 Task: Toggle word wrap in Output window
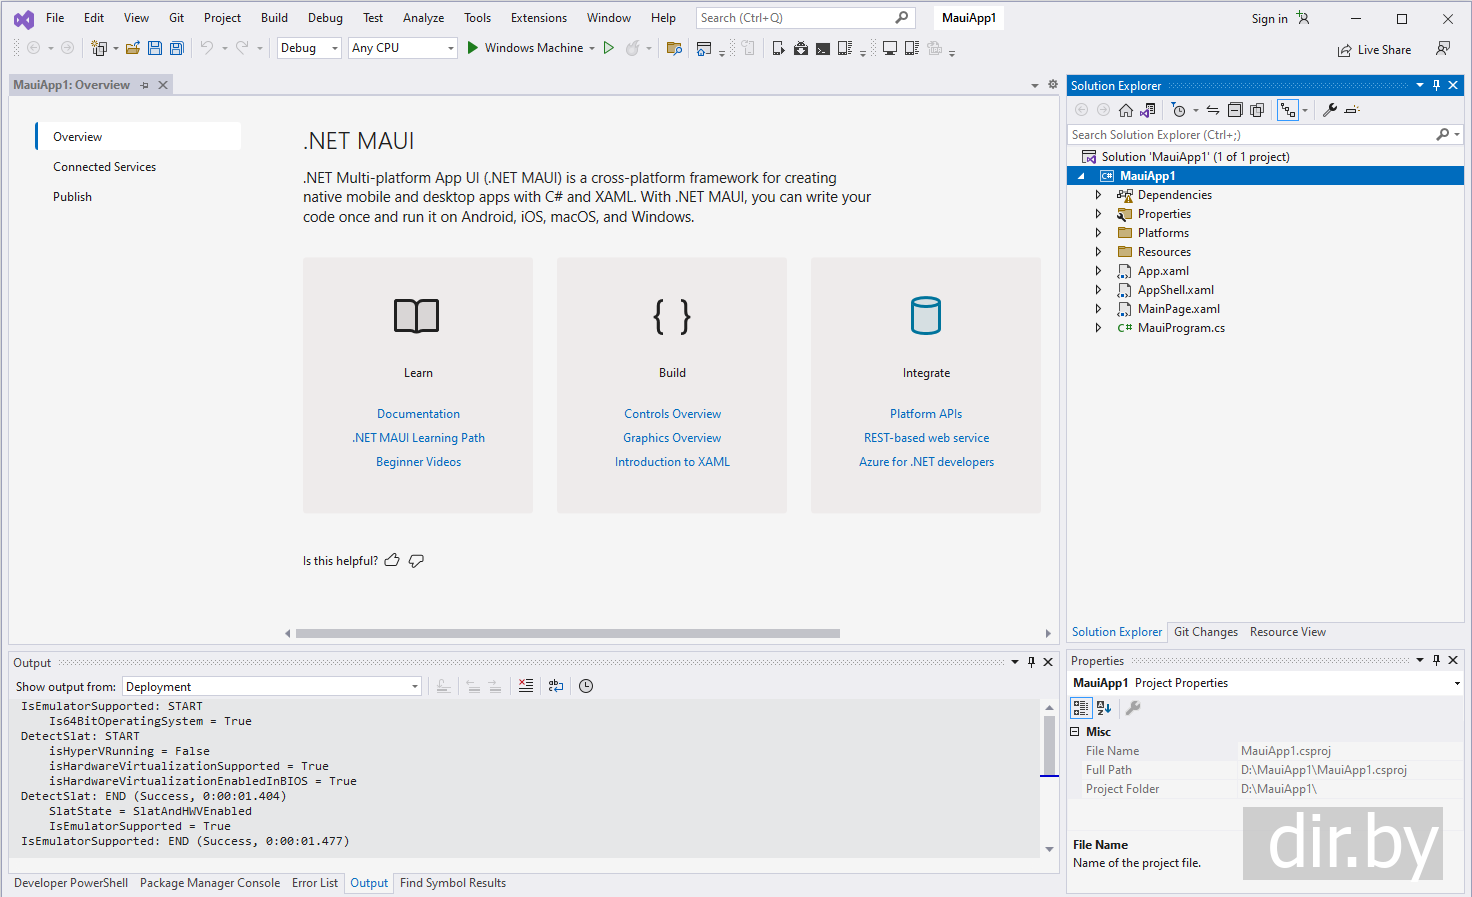(x=556, y=686)
